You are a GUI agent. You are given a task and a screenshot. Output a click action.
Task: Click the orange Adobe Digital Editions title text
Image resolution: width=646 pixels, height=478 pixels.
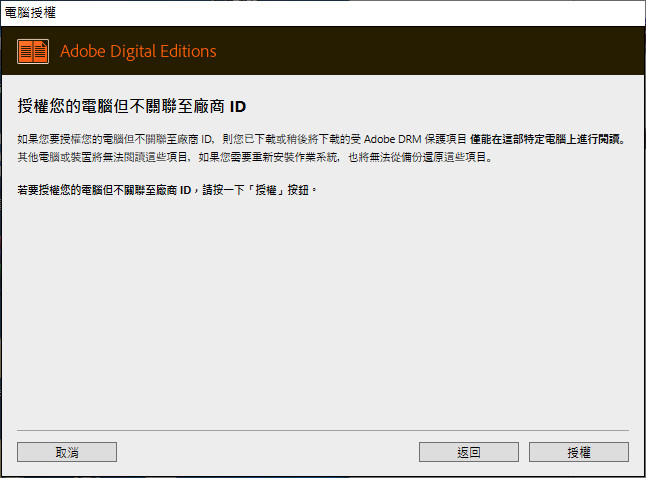point(138,51)
